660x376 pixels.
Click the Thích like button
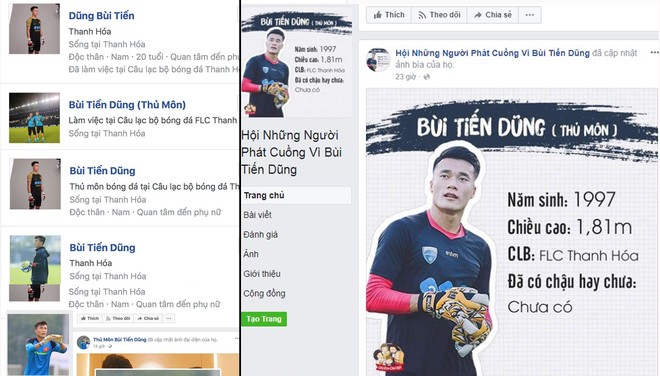click(x=389, y=15)
